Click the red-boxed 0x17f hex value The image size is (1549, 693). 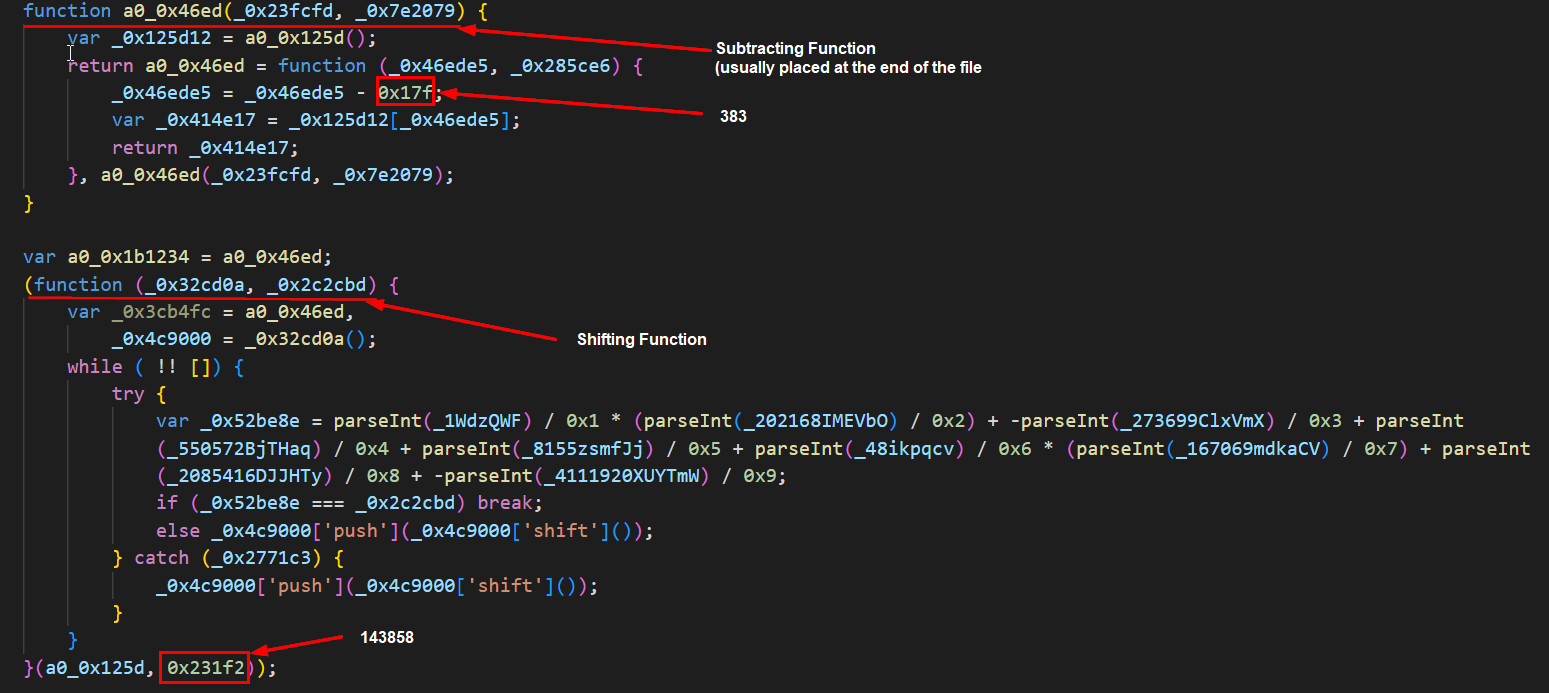pyautogui.click(x=405, y=93)
